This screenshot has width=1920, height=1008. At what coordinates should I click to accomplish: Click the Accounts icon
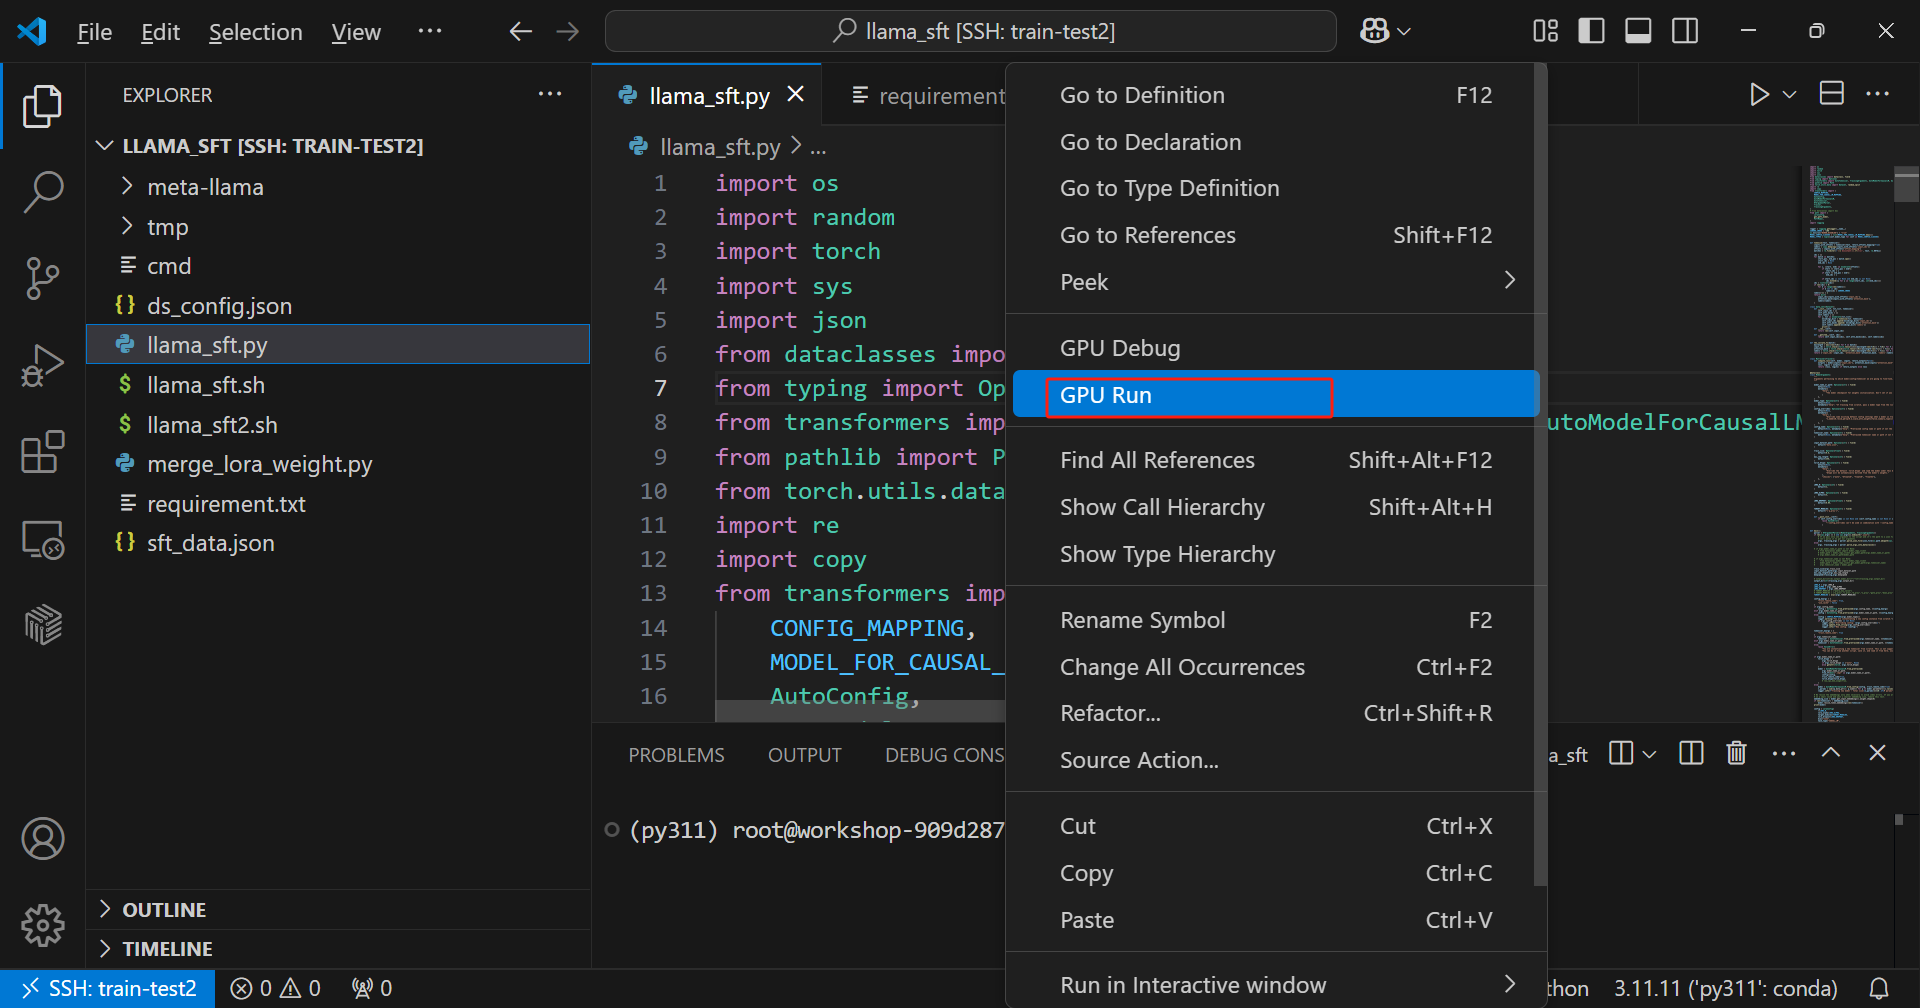coord(43,838)
